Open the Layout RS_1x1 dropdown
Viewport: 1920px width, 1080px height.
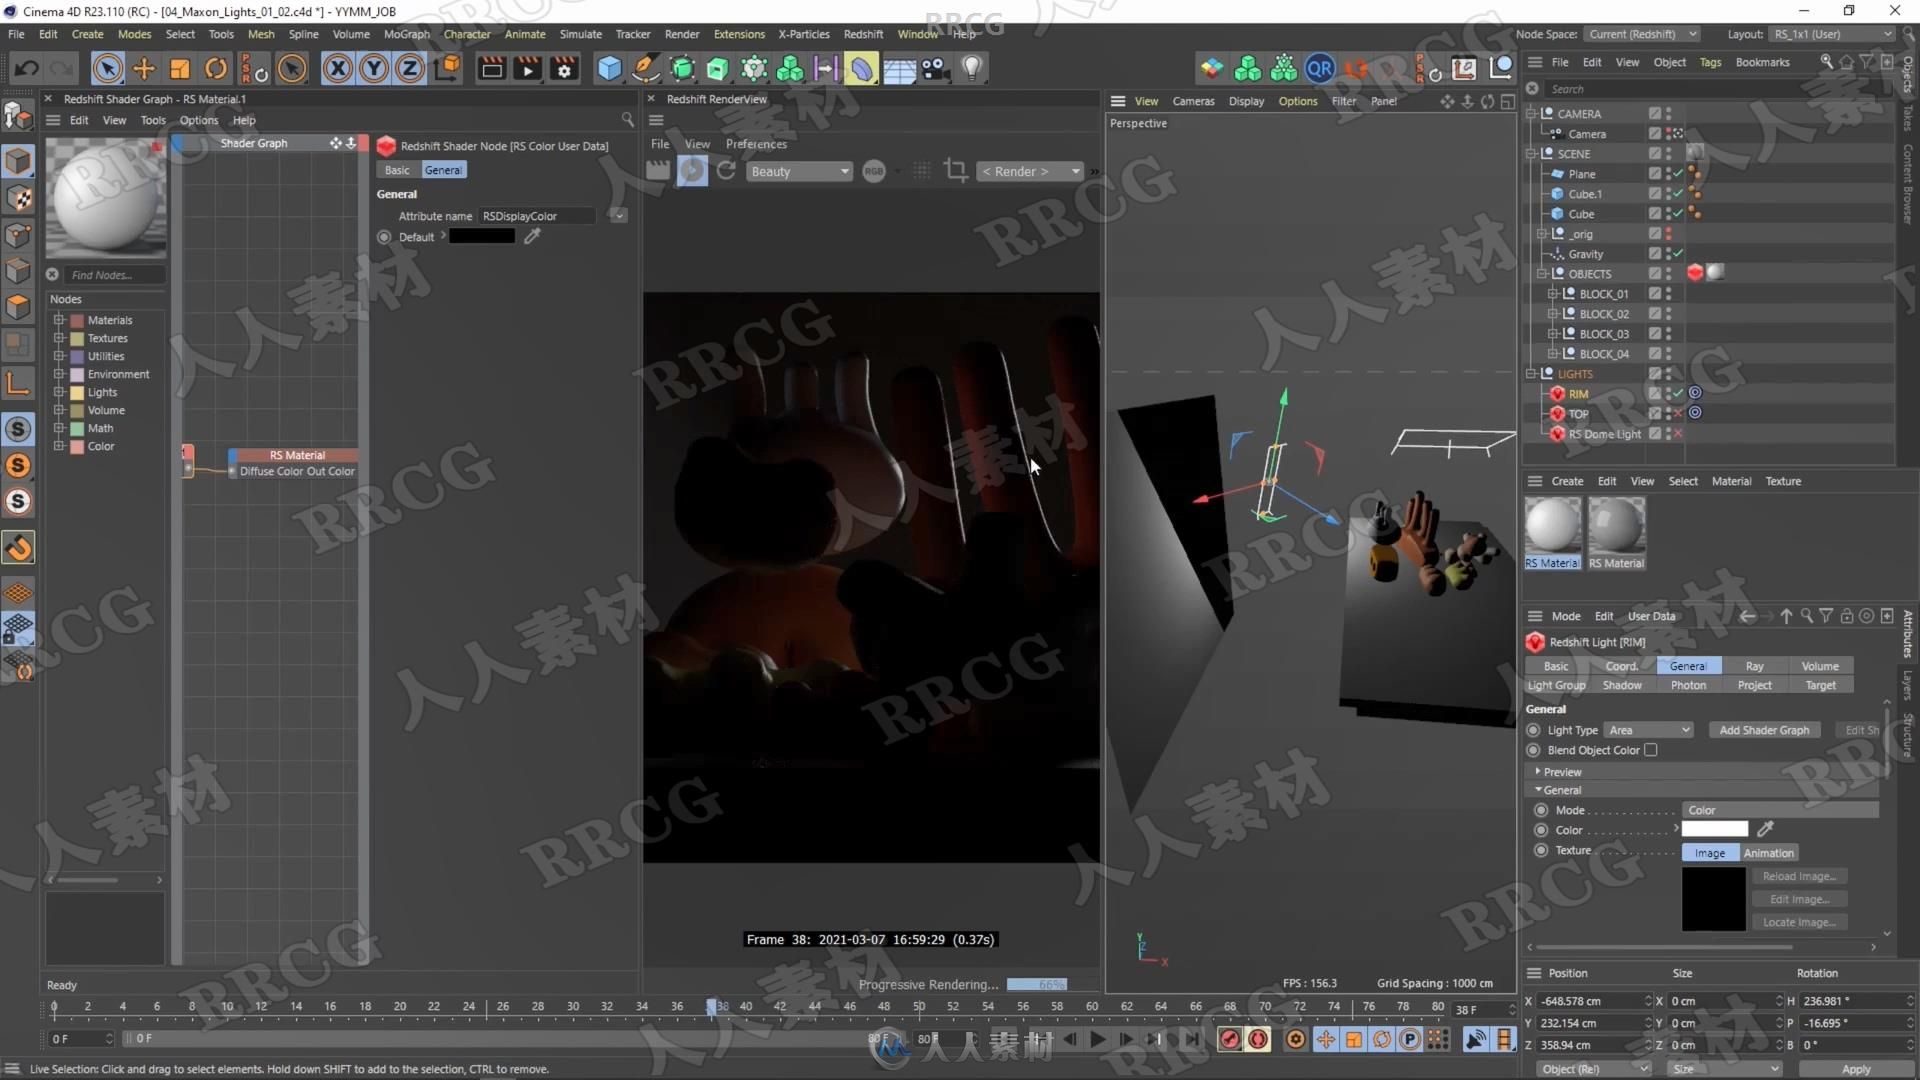[1832, 34]
